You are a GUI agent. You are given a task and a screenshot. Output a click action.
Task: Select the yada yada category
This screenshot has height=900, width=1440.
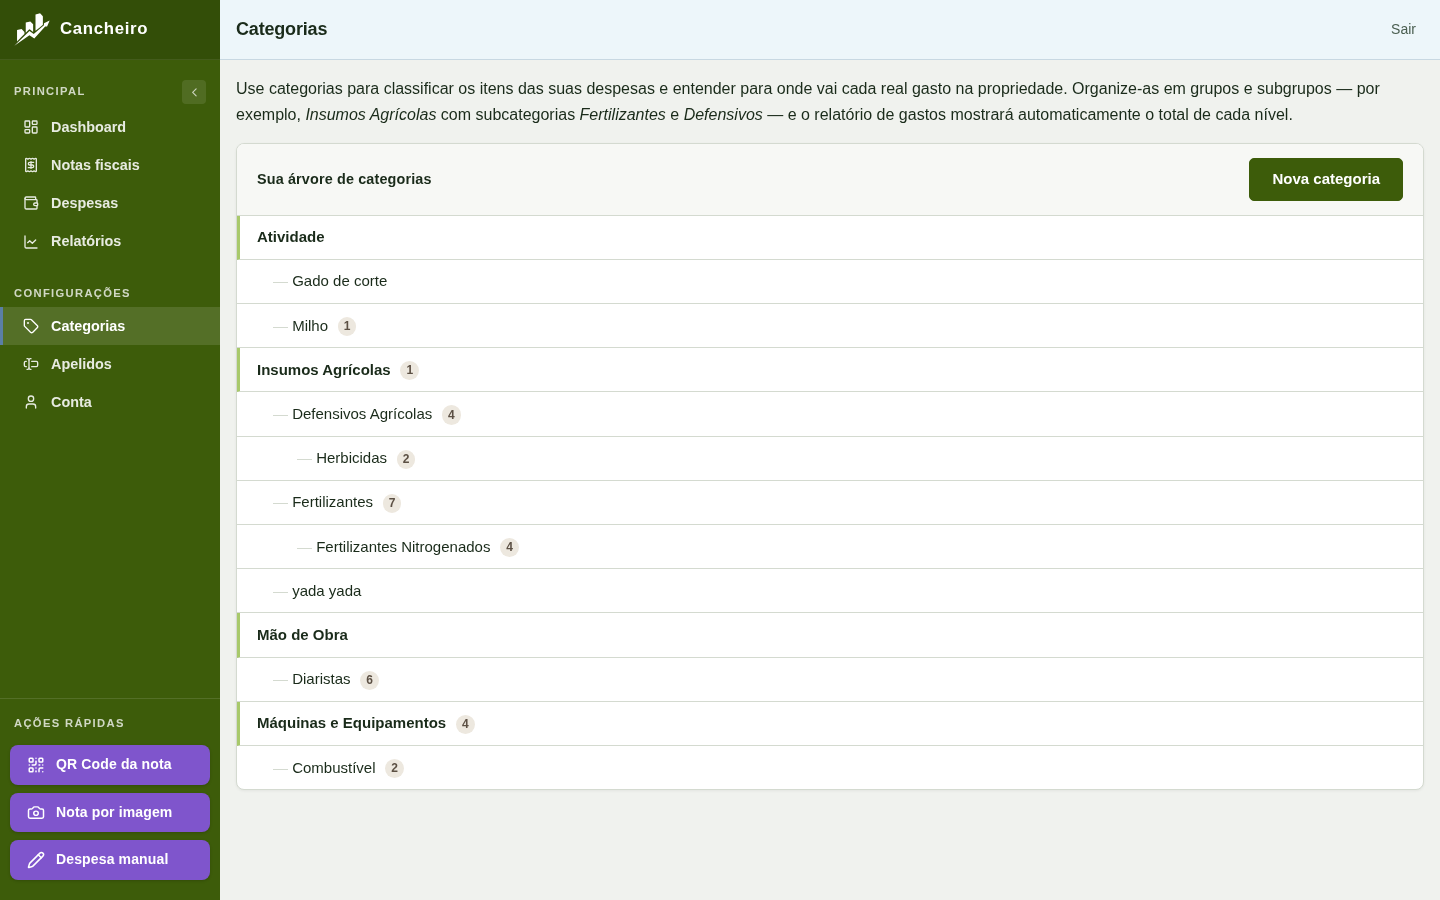[x=830, y=591]
